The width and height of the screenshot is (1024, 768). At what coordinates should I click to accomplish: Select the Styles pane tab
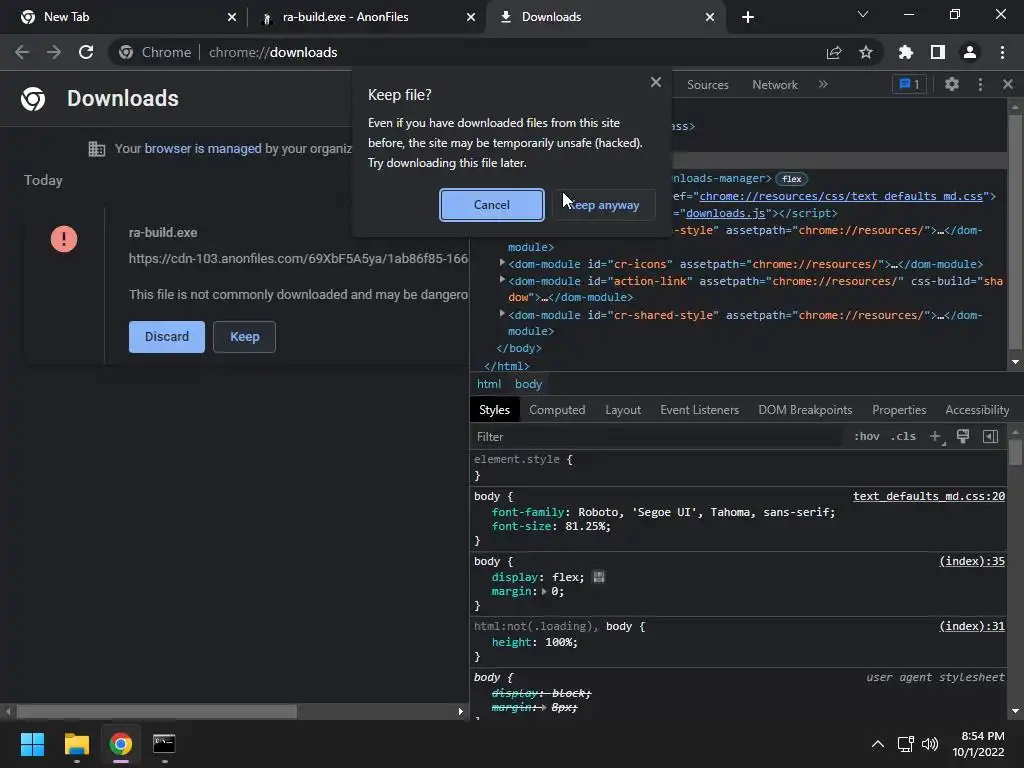[494, 410]
